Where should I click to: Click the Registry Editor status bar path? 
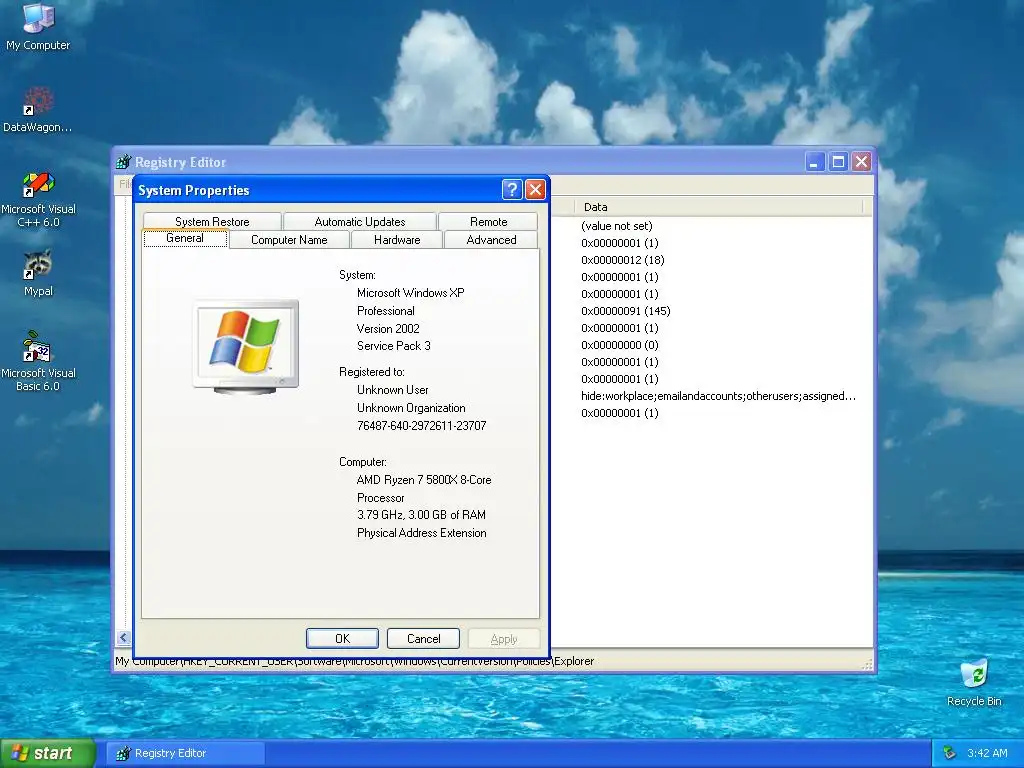(355, 661)
